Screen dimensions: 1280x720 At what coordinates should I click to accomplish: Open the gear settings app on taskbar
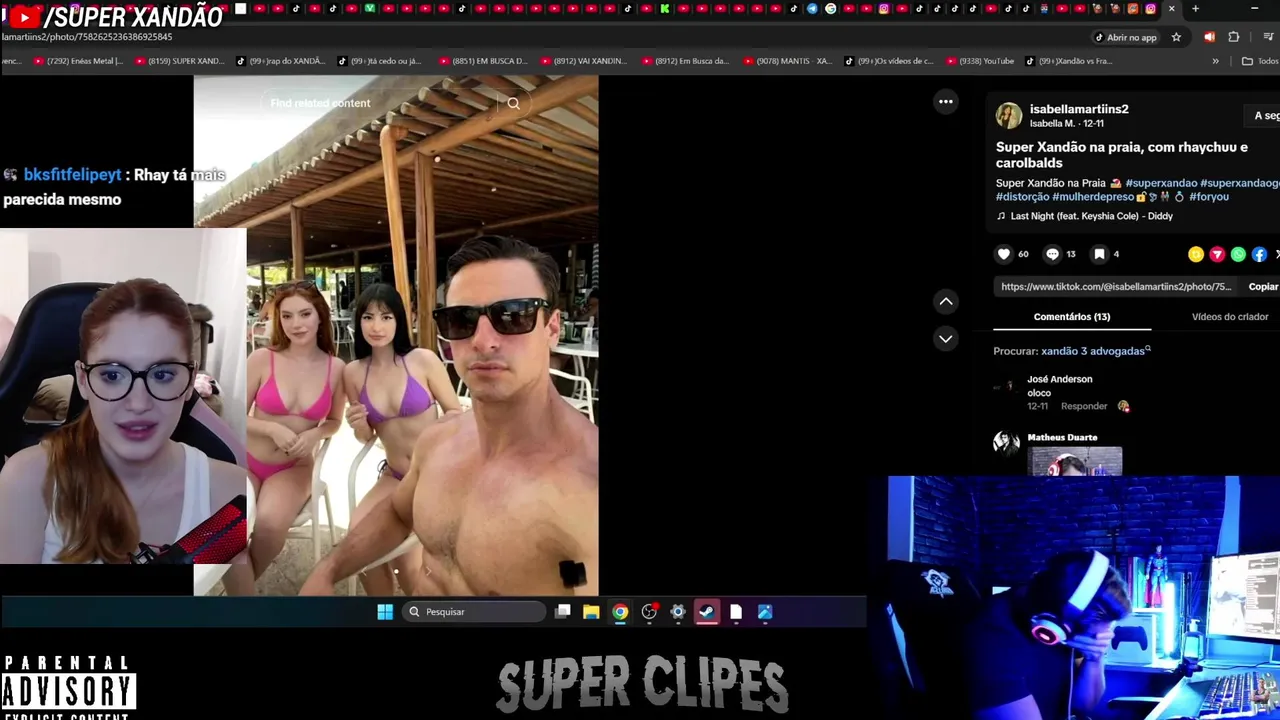click(678, 612)
